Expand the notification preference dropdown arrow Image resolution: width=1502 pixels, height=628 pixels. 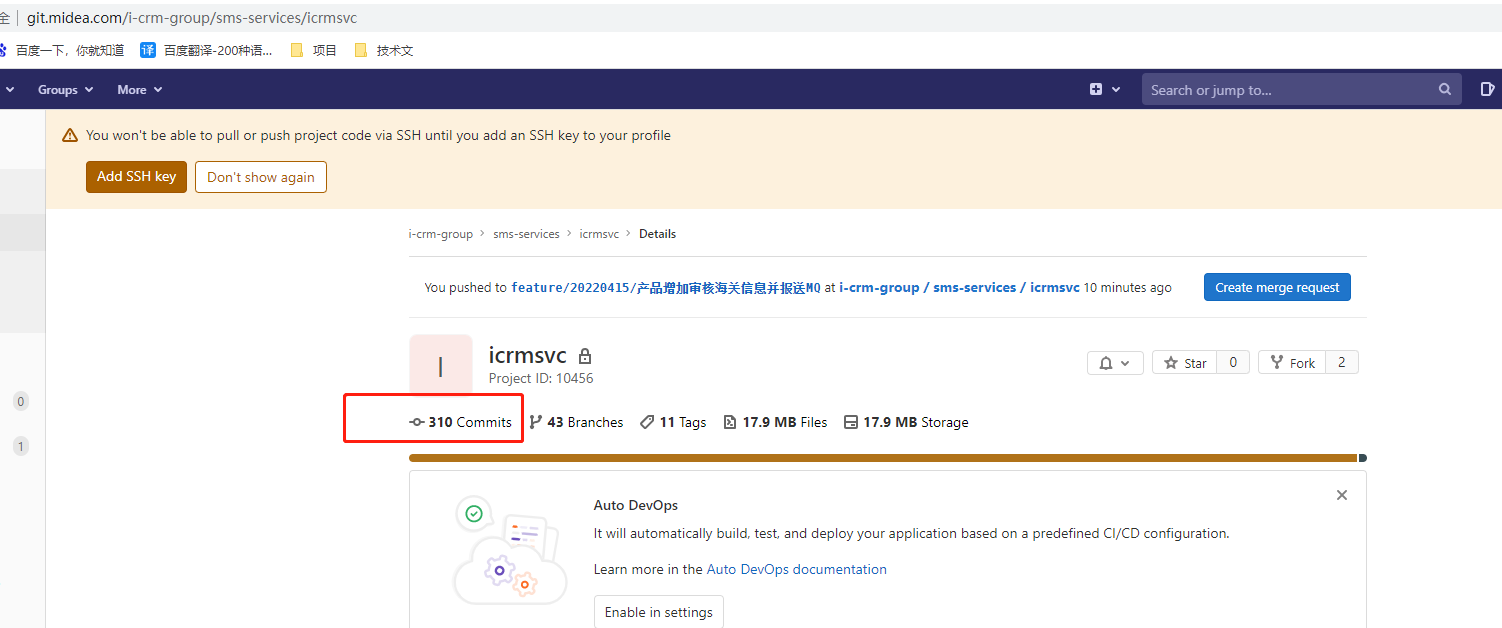[x=1125, y=362]
